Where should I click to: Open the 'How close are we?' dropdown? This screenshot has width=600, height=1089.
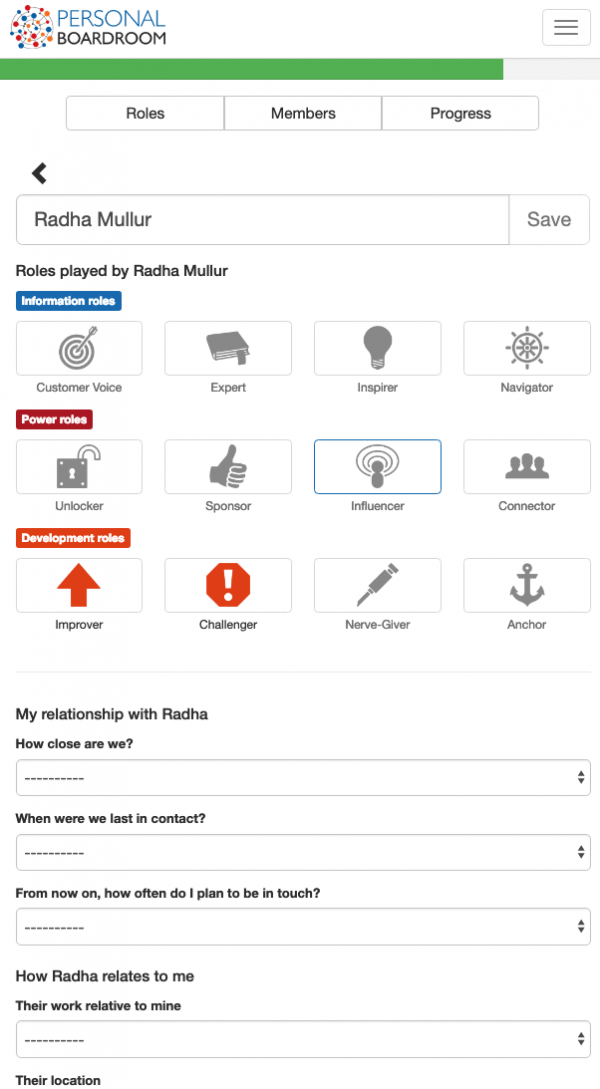point(303,777)
